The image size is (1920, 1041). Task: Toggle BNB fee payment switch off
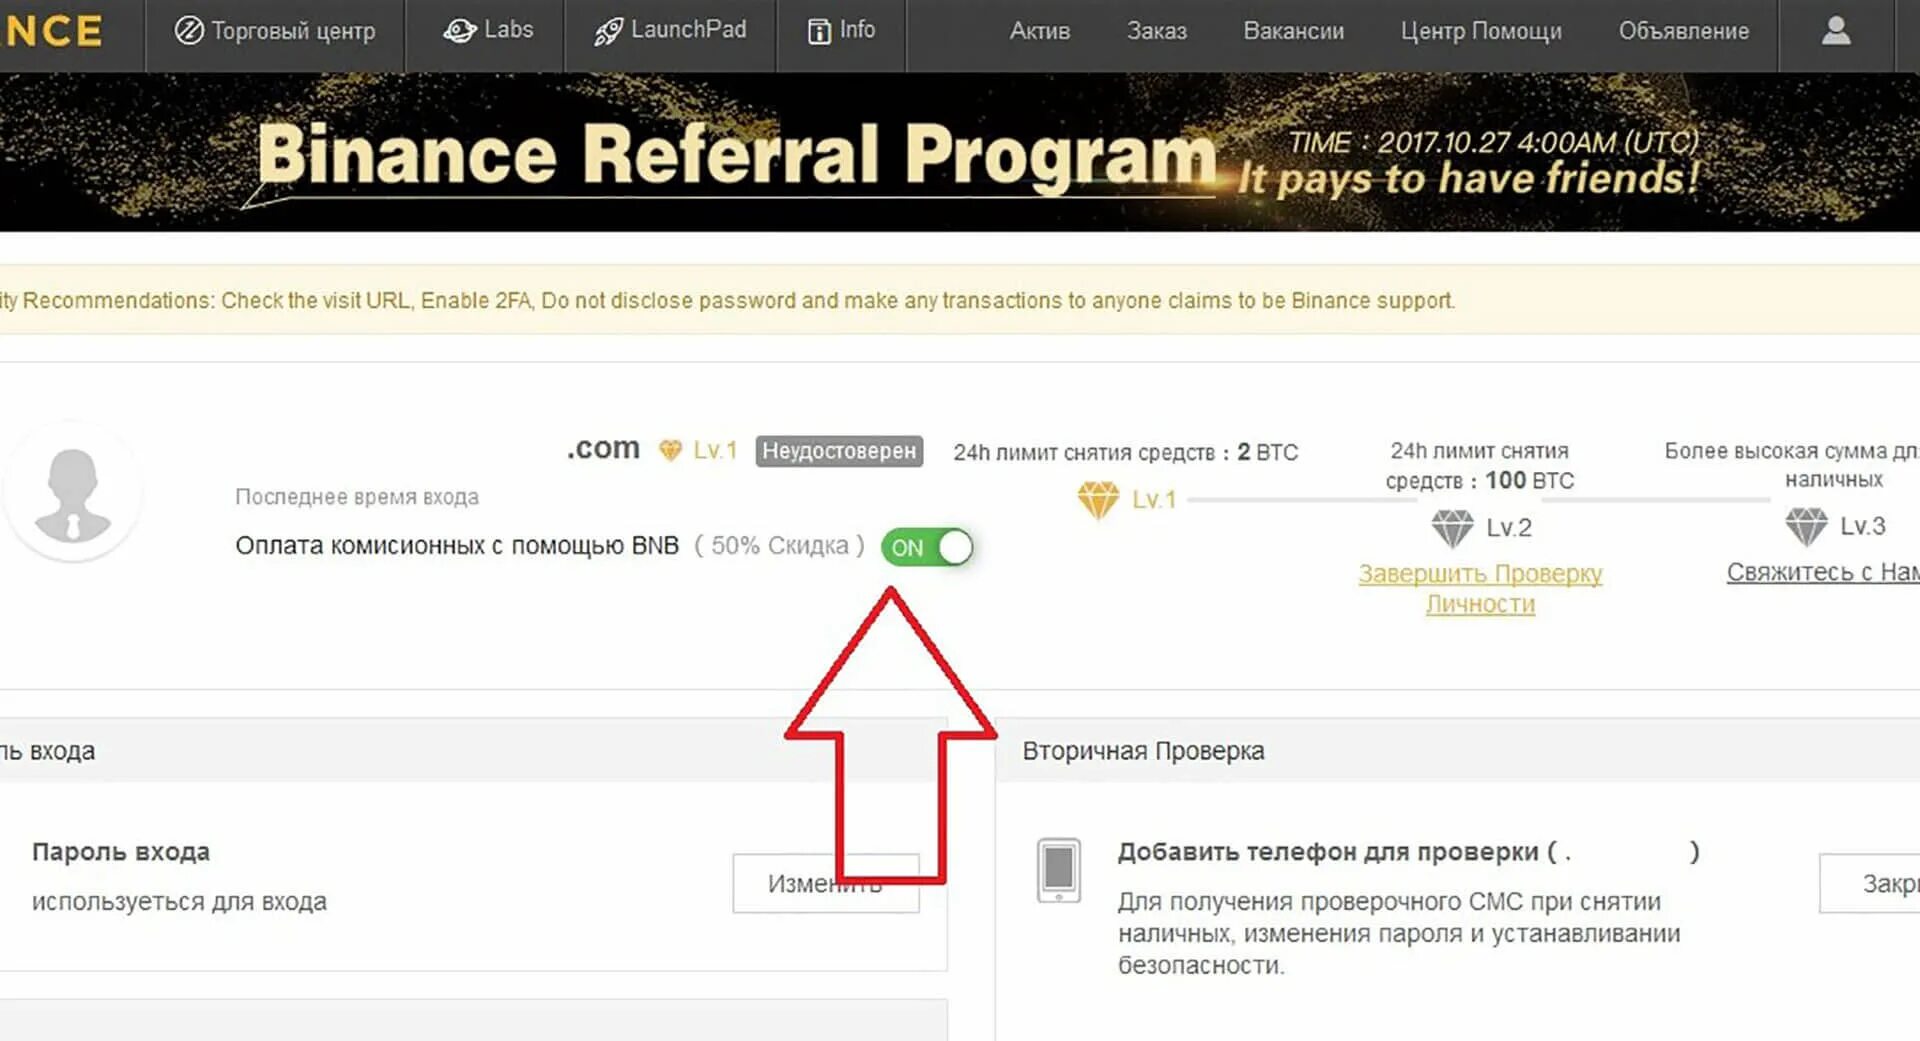(x=927, y=547)
